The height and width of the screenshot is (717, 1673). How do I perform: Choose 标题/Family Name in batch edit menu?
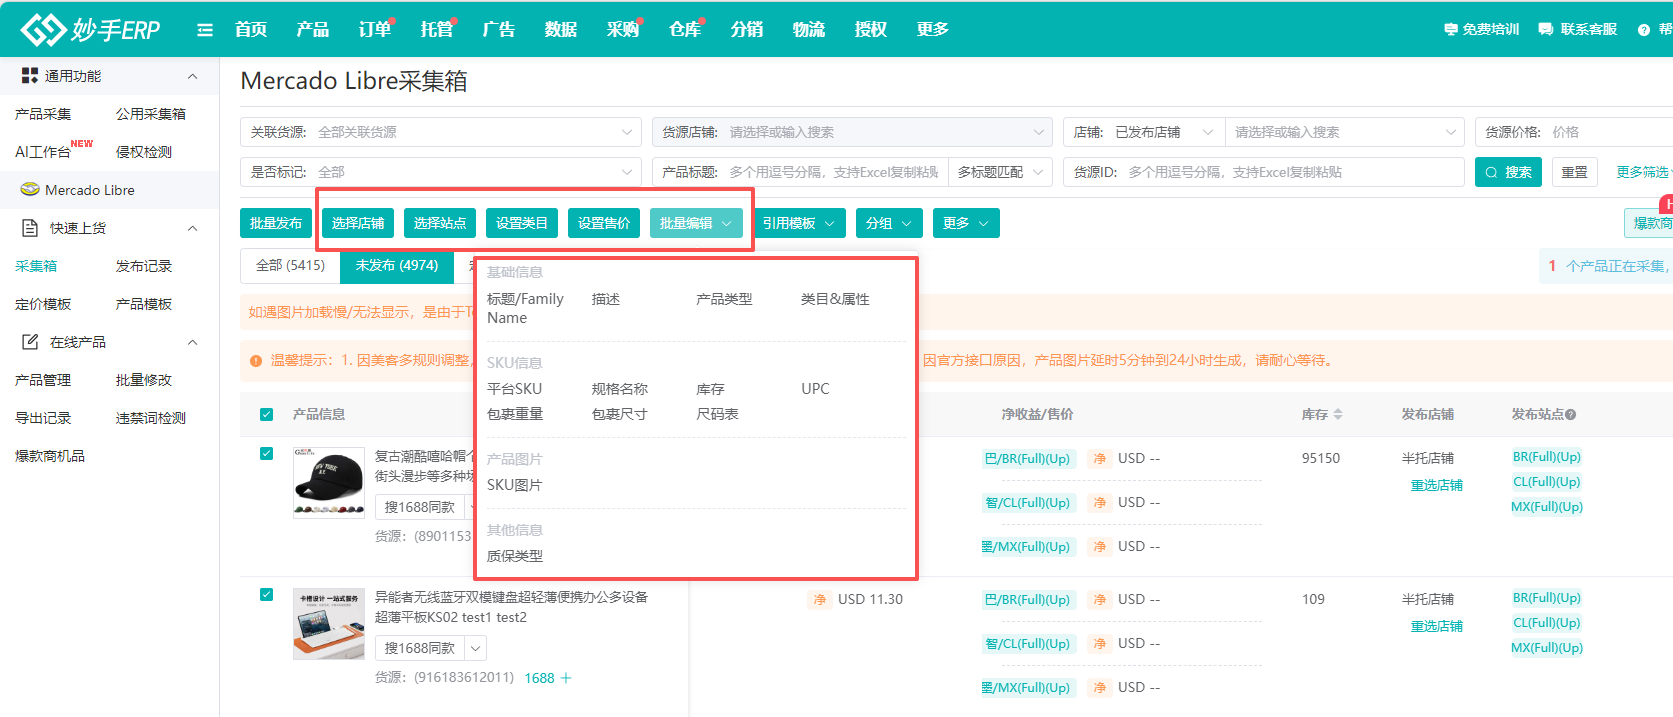pyautogui.click(x=526, y=308)
